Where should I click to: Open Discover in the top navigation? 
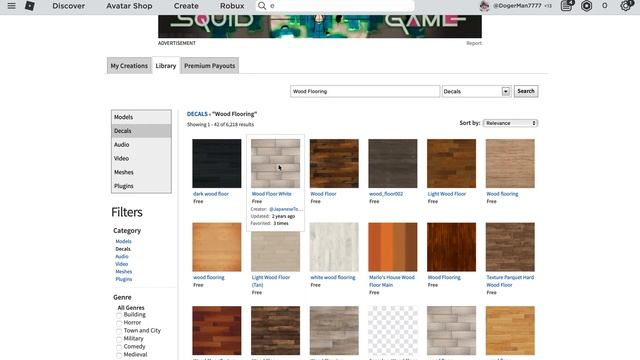(x=69, y=6)
